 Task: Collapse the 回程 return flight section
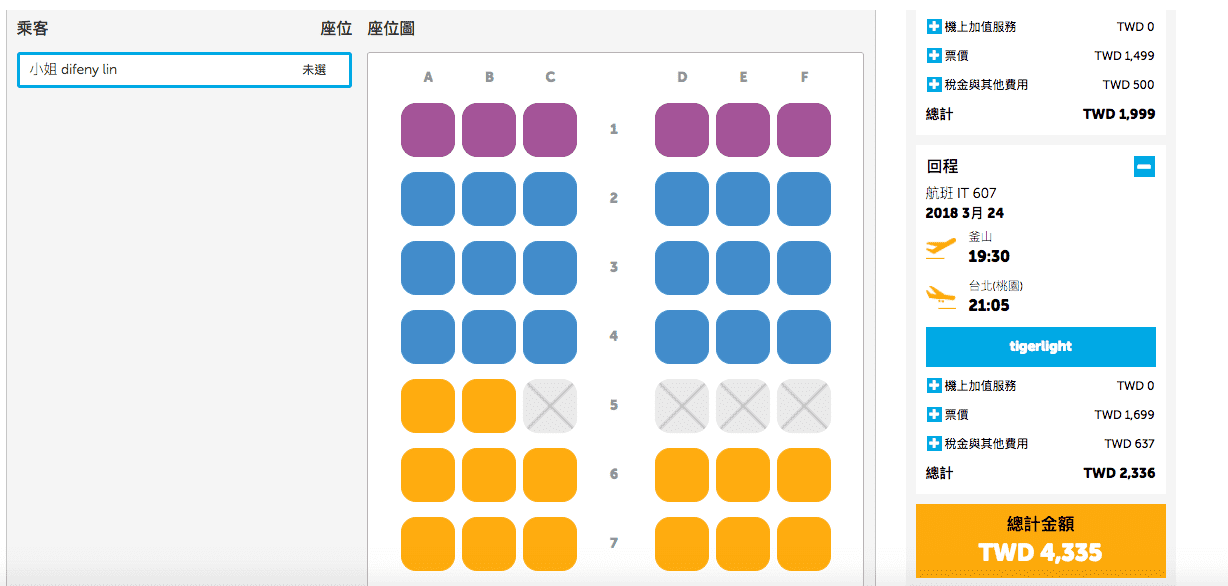click(x=1145, y=167)
